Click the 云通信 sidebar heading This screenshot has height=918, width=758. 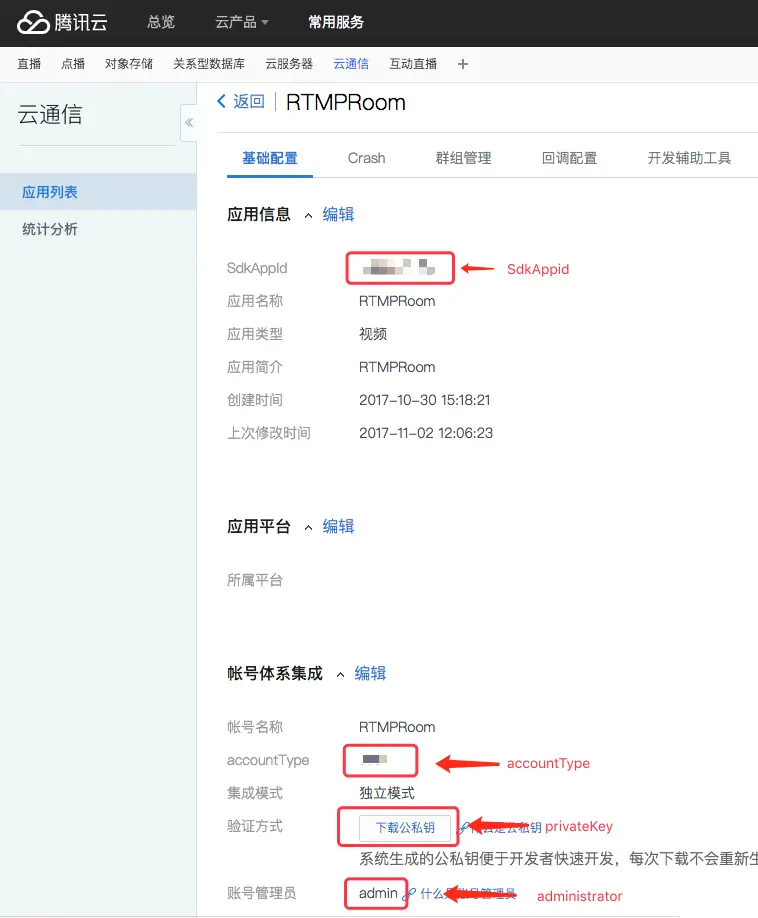[50, 114]
